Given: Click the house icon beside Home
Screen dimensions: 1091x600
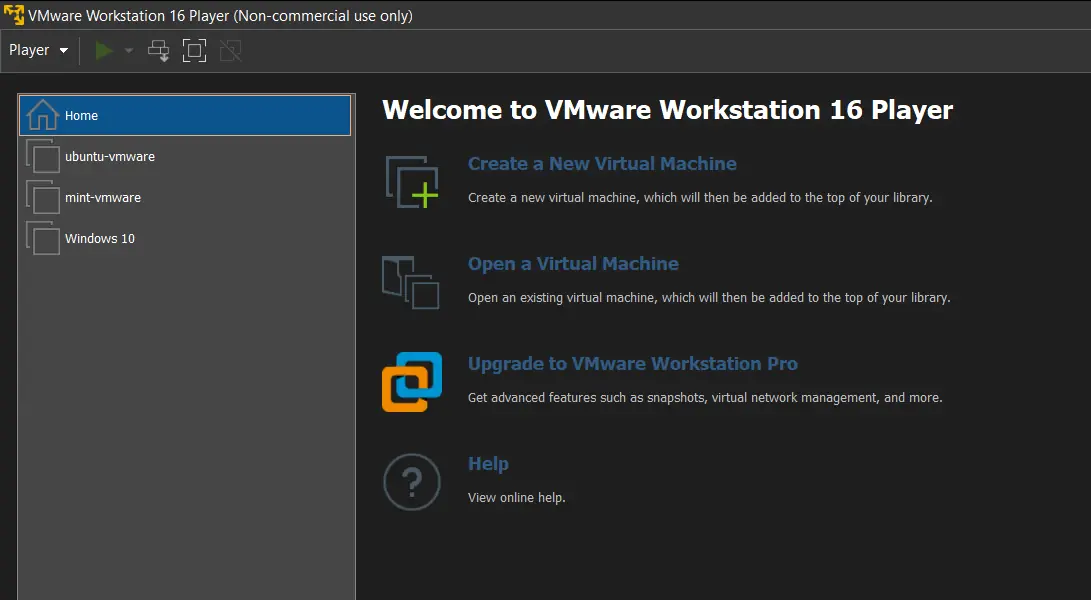Looking at the screenshot, I should [42, 115].
